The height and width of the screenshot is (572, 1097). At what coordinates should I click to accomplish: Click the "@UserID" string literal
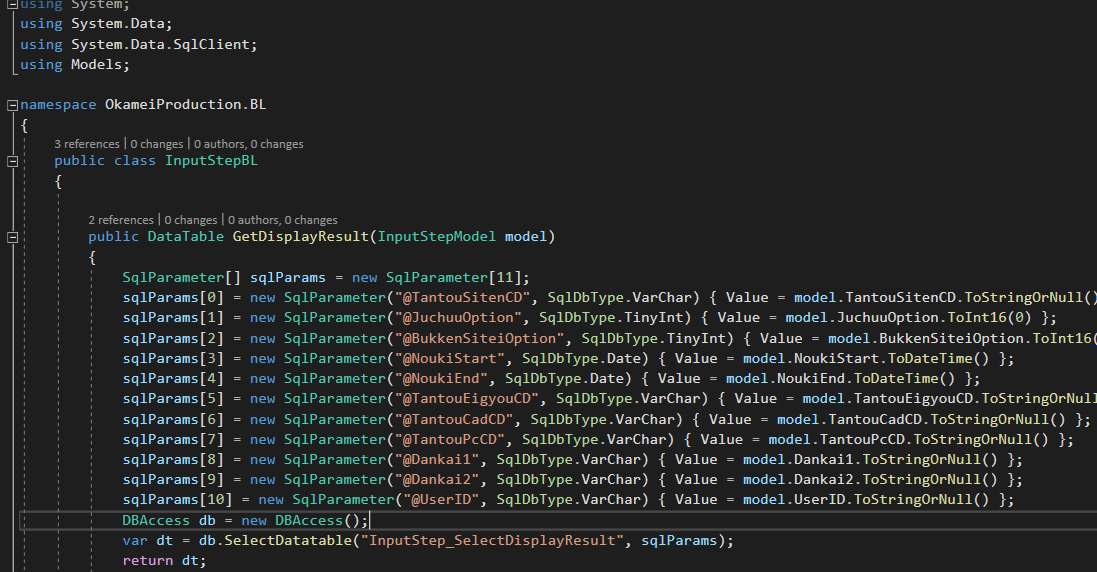[x=441, y=500]
